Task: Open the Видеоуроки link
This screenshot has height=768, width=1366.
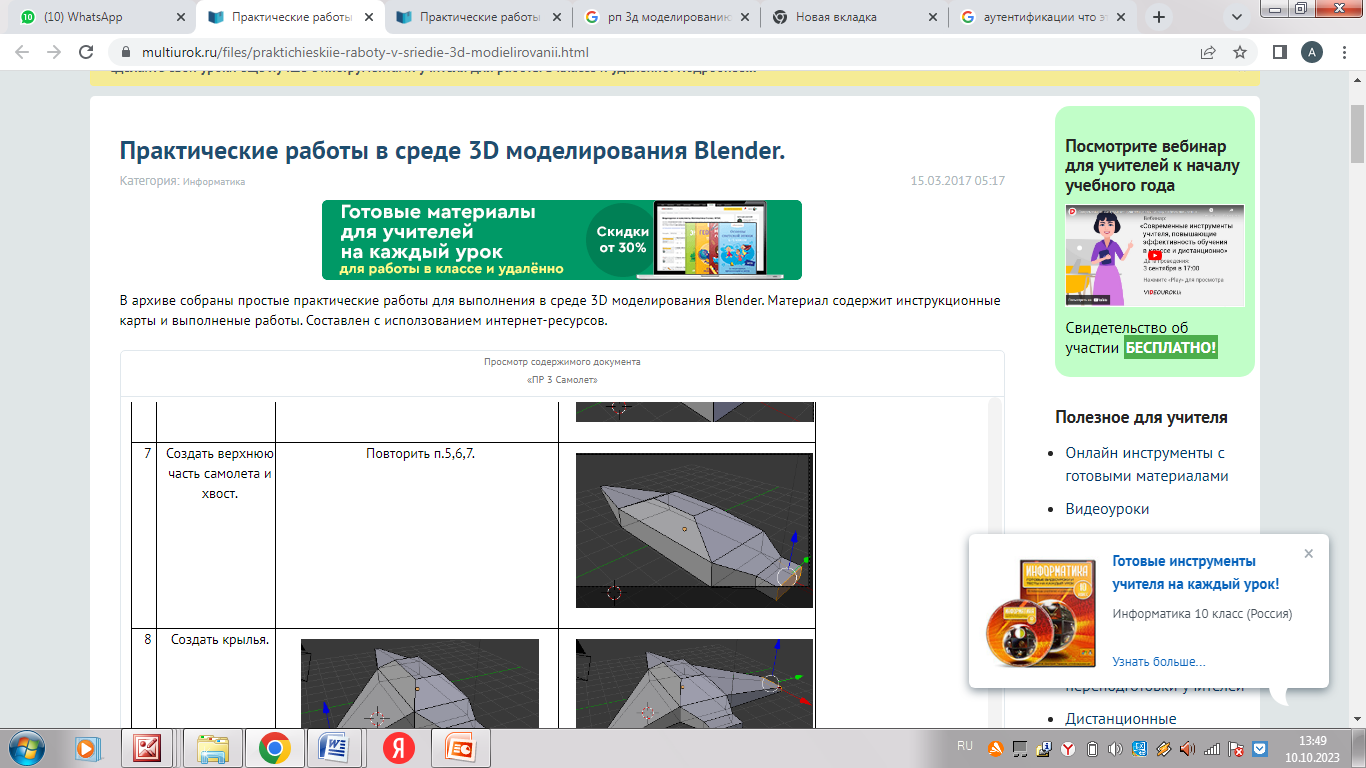Action: point(1107,509)
